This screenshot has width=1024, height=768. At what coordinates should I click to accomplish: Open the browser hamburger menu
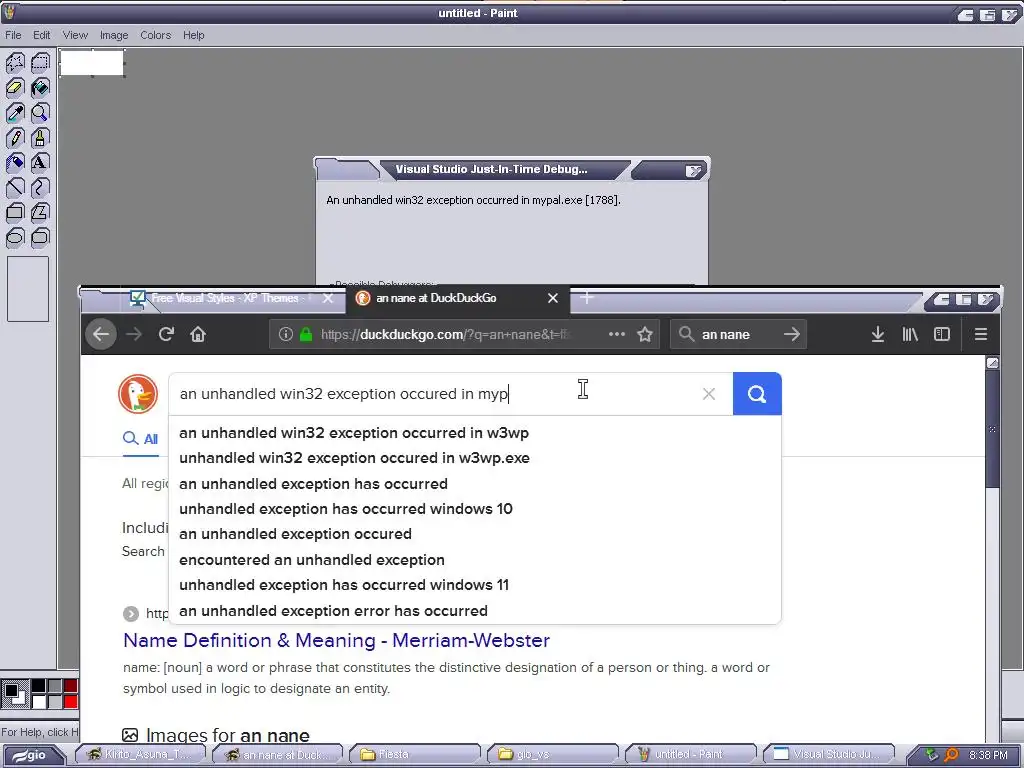[980, 334]
